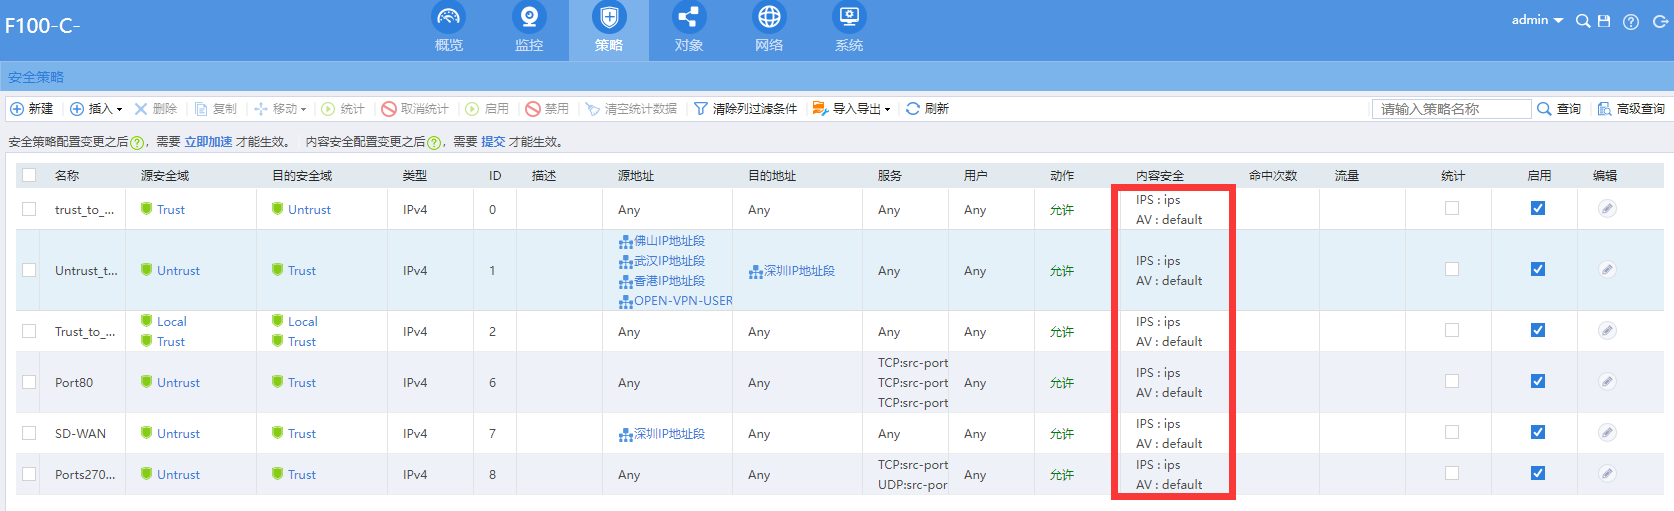Click the 源安全域 column header
Viewport: 1674px width, 511px height.
[x=165, y=175]
